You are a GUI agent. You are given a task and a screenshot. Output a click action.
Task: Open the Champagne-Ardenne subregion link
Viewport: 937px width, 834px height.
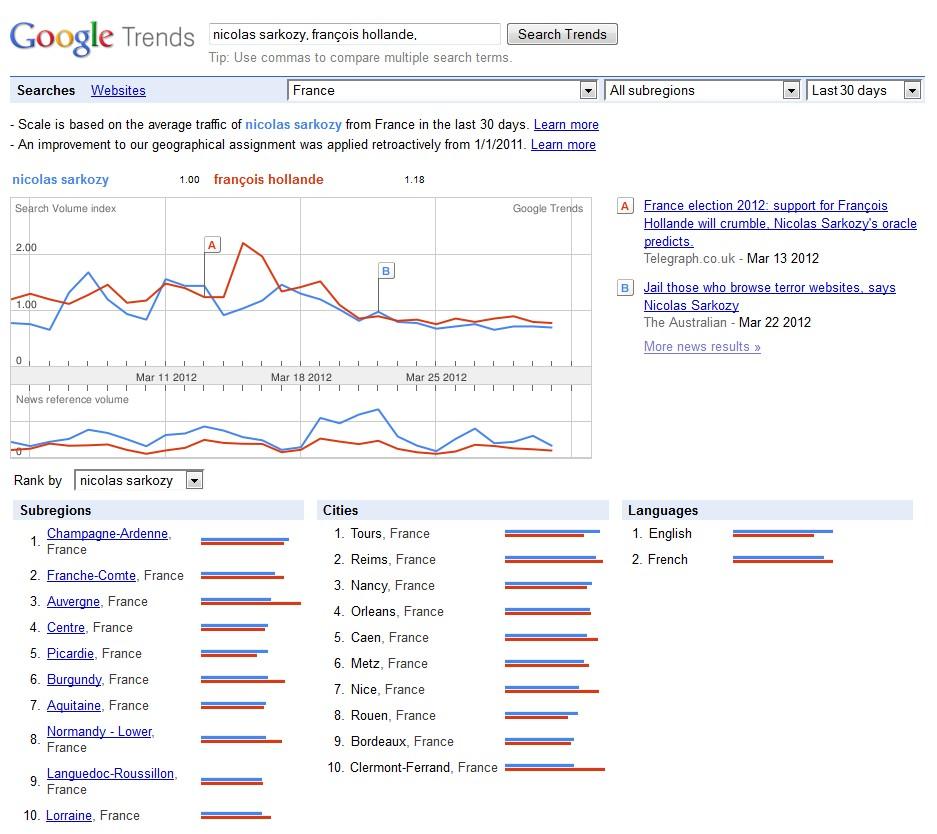pyautogui.click(x=105, y=533)
